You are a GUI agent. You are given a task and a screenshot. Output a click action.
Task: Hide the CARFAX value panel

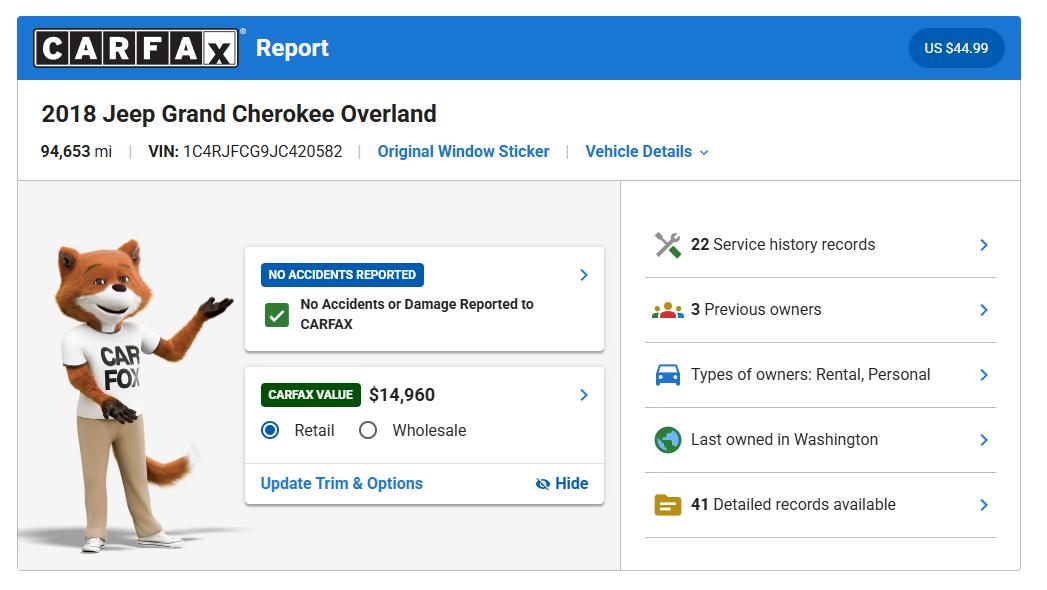tap(561, 484)
